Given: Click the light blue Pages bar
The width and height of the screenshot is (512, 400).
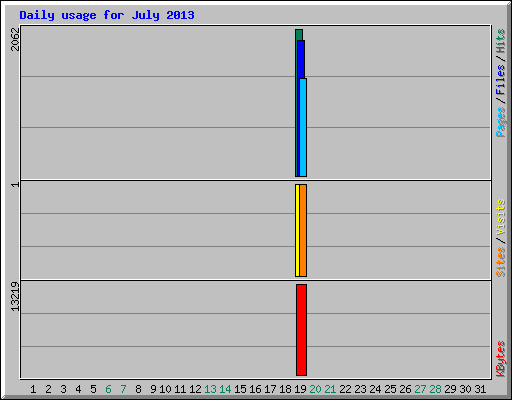Looking at the screenshot, I should tap(303, 127).
